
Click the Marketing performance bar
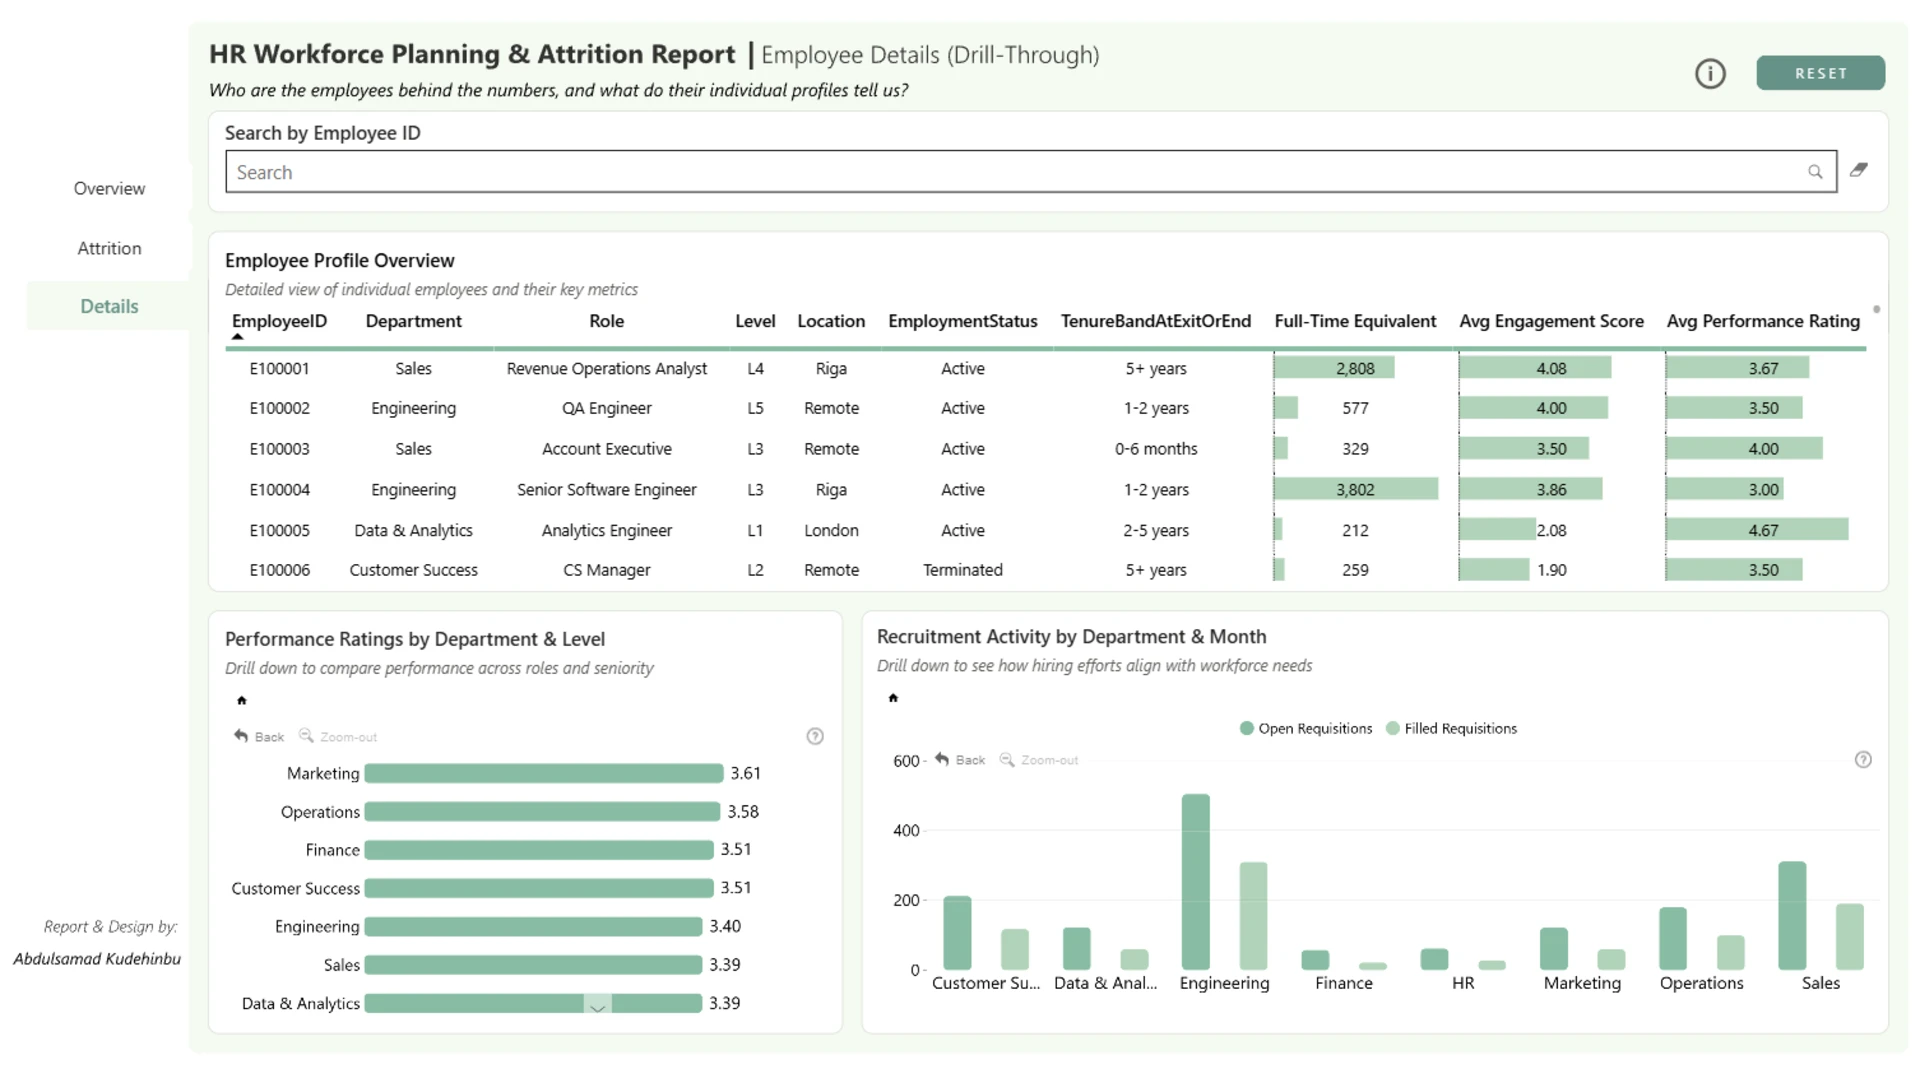click(x=544, y=773)
